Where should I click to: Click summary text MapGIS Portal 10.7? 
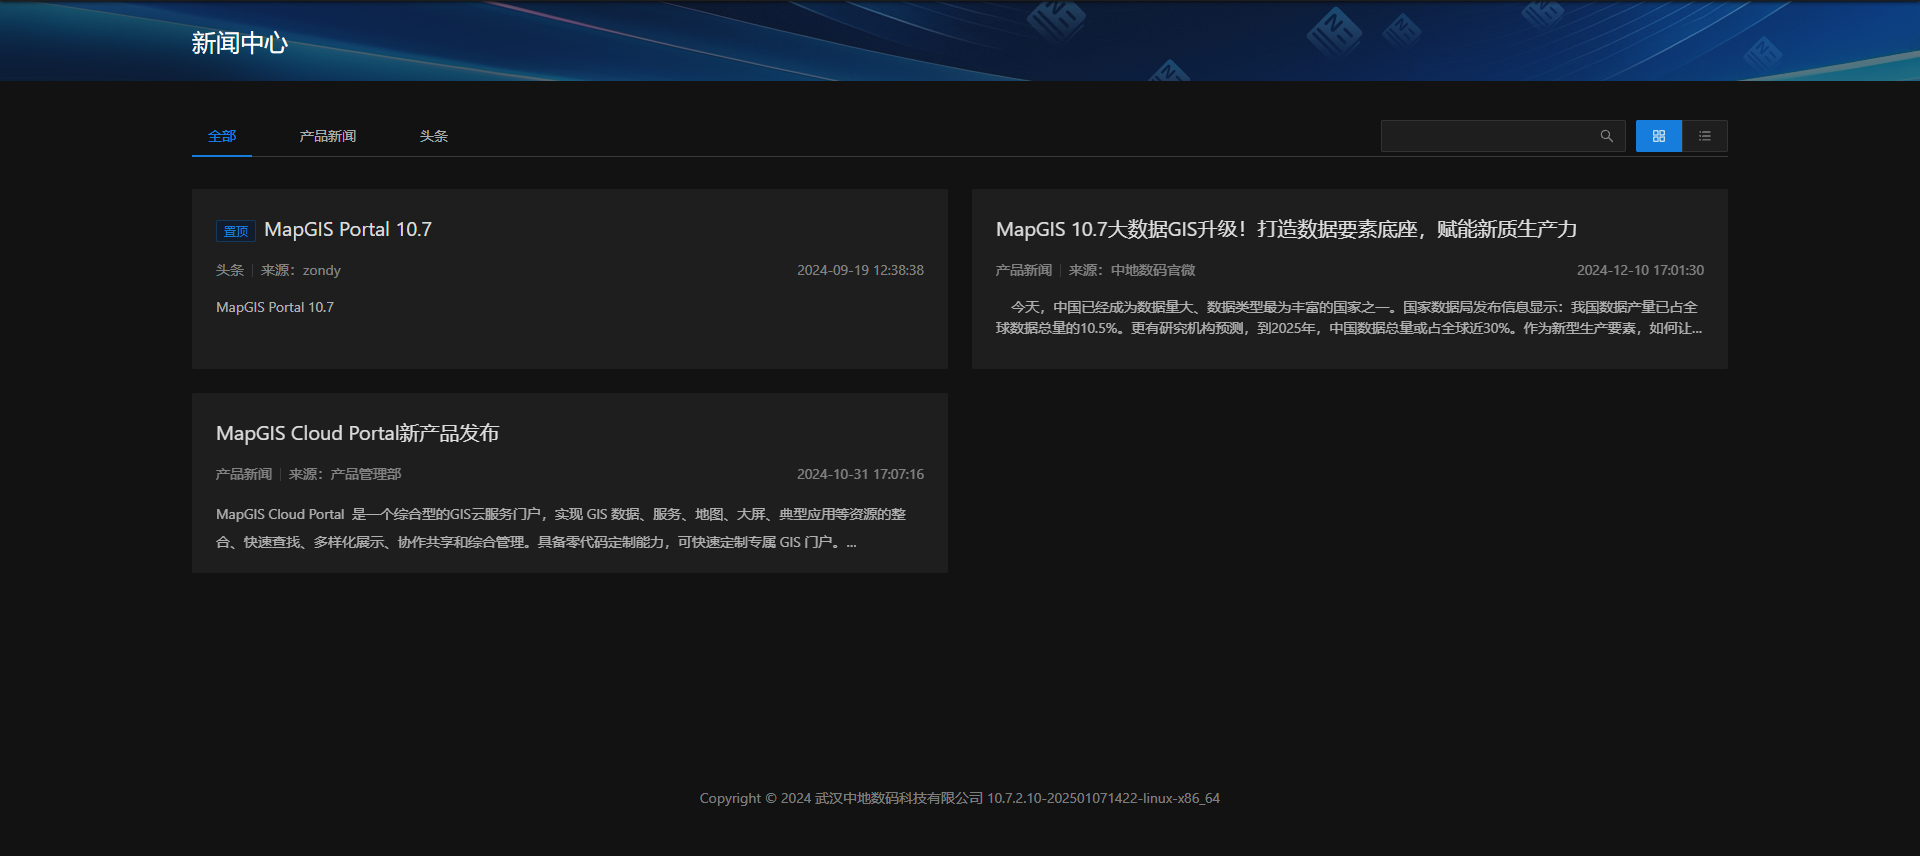(x=275, y=307)
